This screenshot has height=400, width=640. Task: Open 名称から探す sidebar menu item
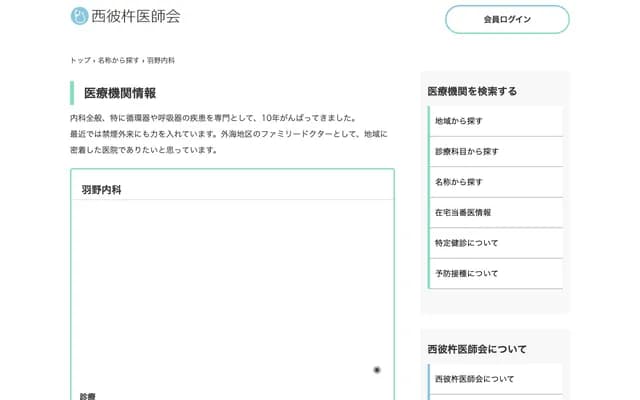(496, 182)
